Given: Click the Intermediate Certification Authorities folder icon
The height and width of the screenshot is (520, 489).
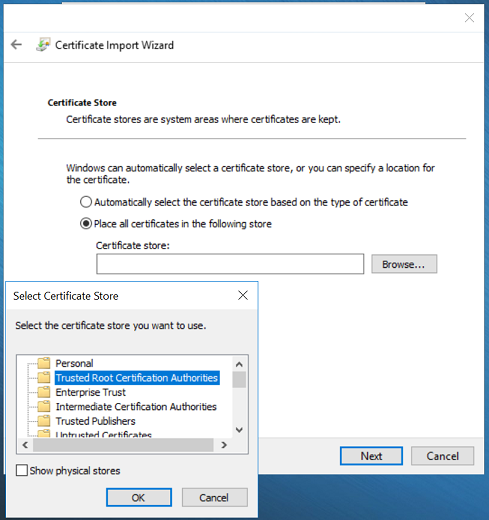Looking at the screenshot, I should (x=44, y=406).
